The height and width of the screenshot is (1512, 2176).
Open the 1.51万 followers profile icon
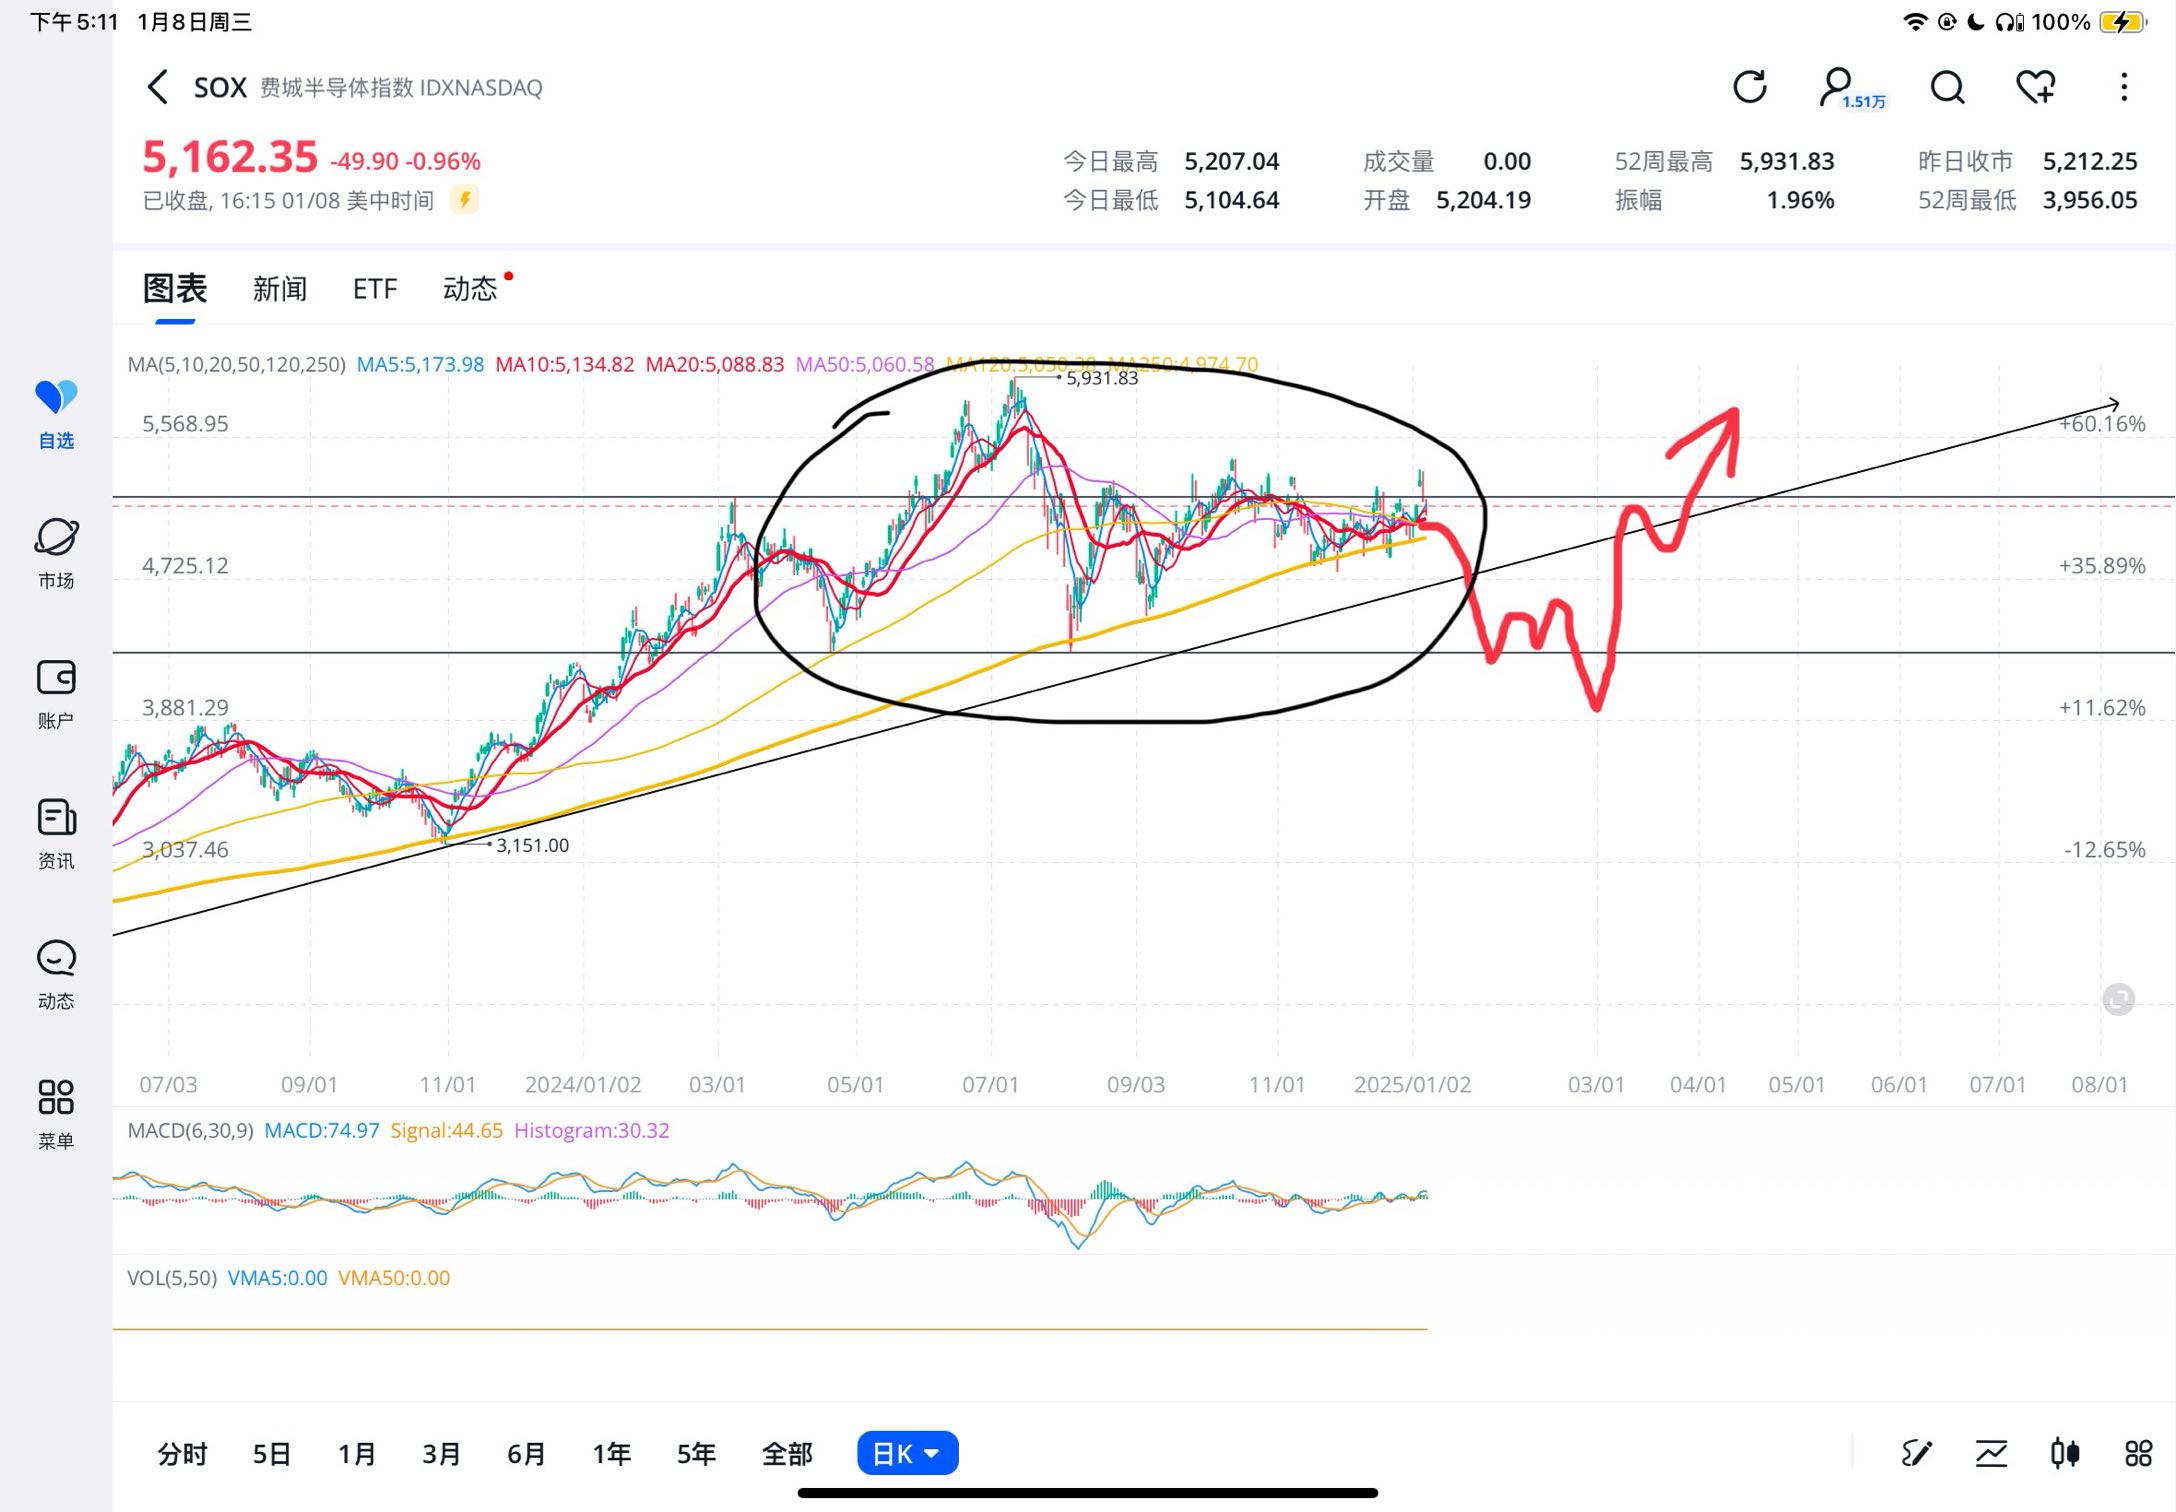click(x=1850, y=88)
